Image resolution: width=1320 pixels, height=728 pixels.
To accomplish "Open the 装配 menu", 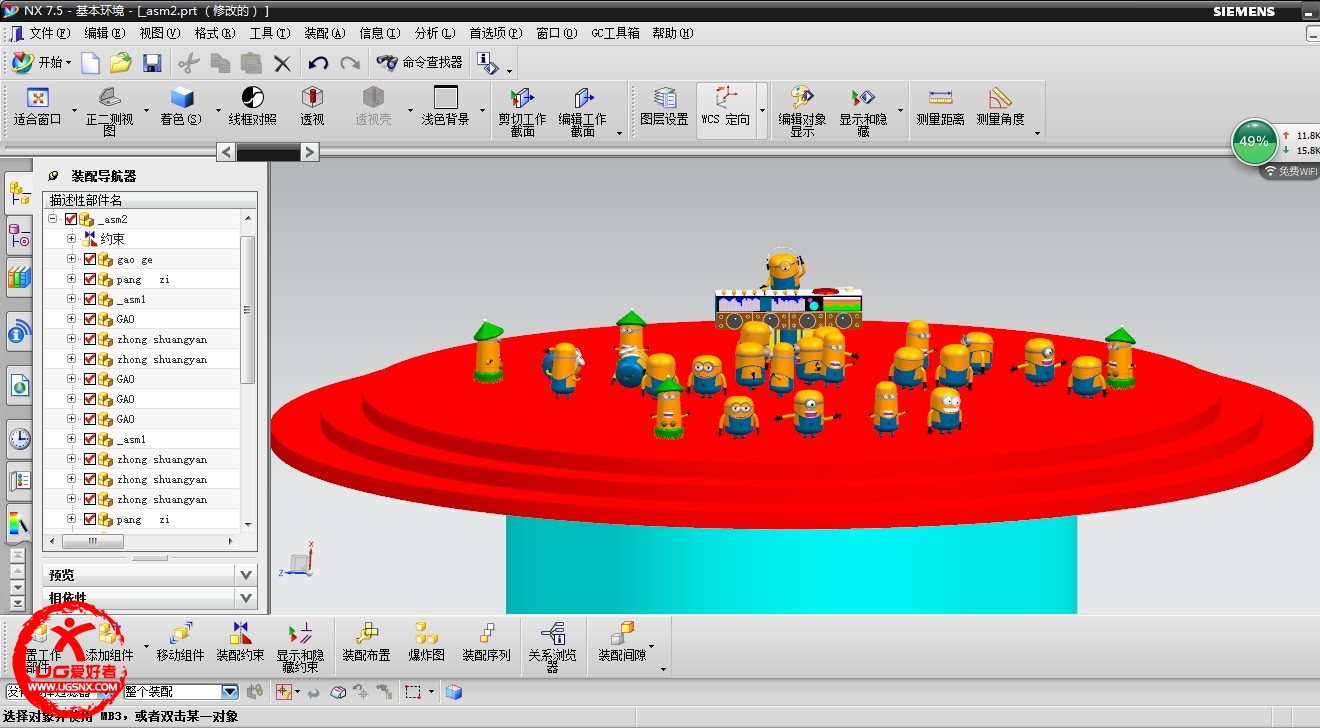I will tap(324, 33).
